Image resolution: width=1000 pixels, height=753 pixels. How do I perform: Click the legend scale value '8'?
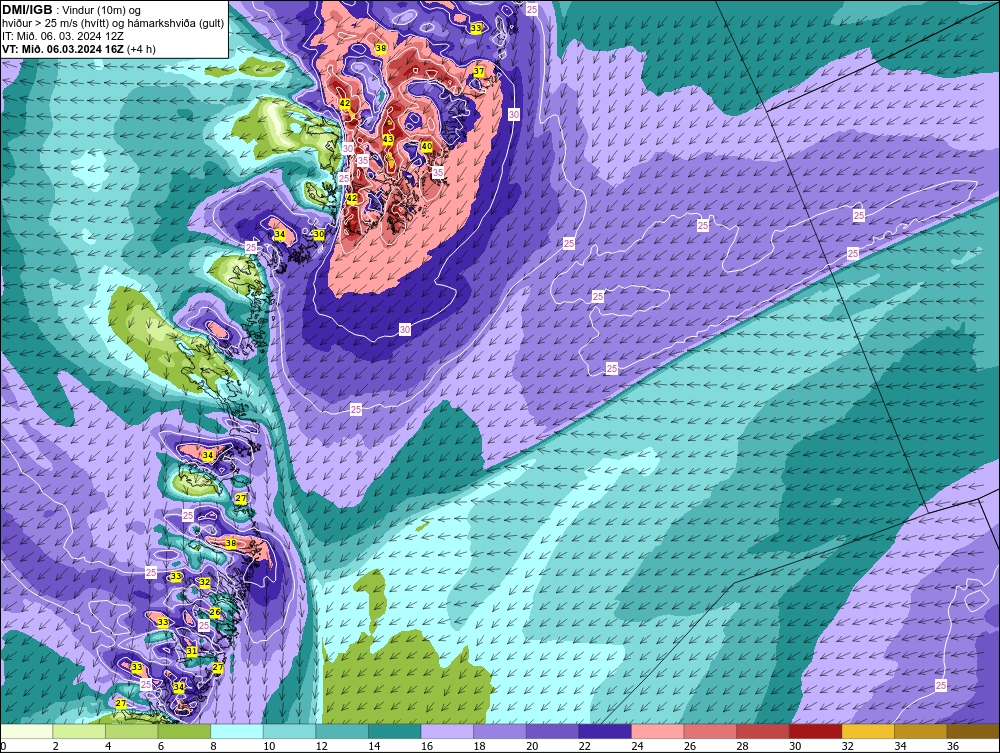214,746
